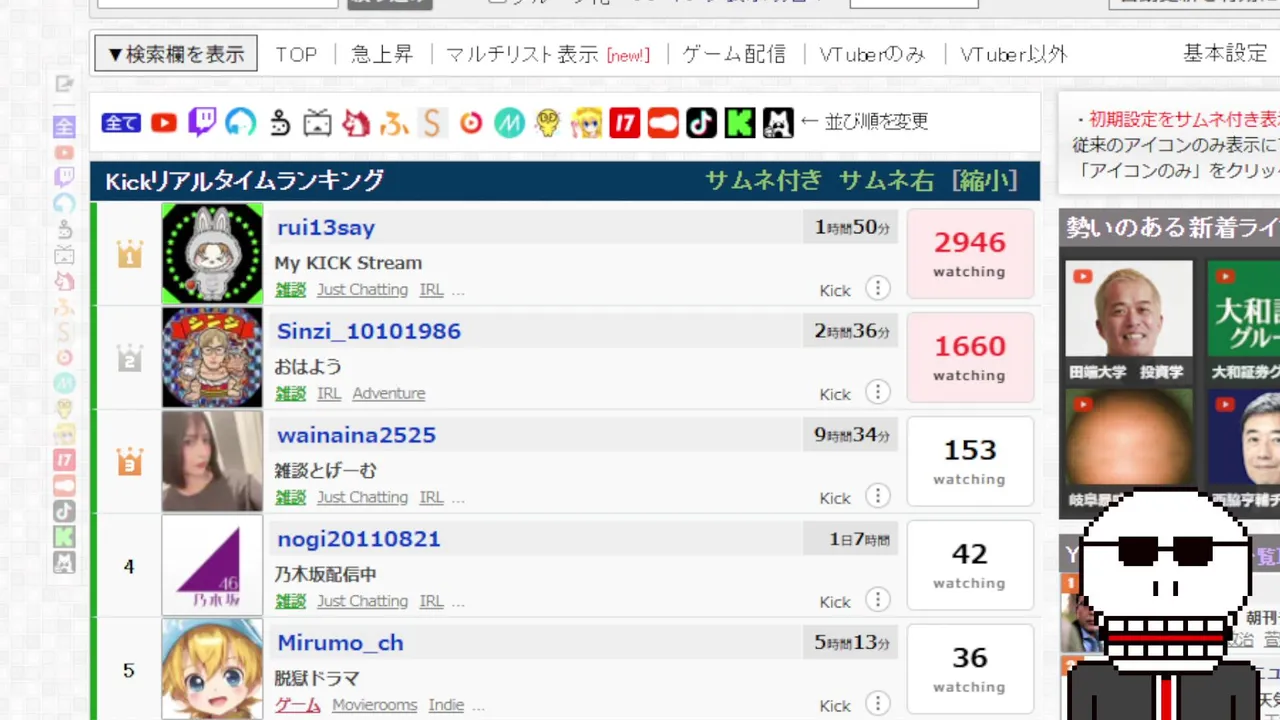Select the red cloud platform icon
The image size is (1280, 720).
pos(663,123)
